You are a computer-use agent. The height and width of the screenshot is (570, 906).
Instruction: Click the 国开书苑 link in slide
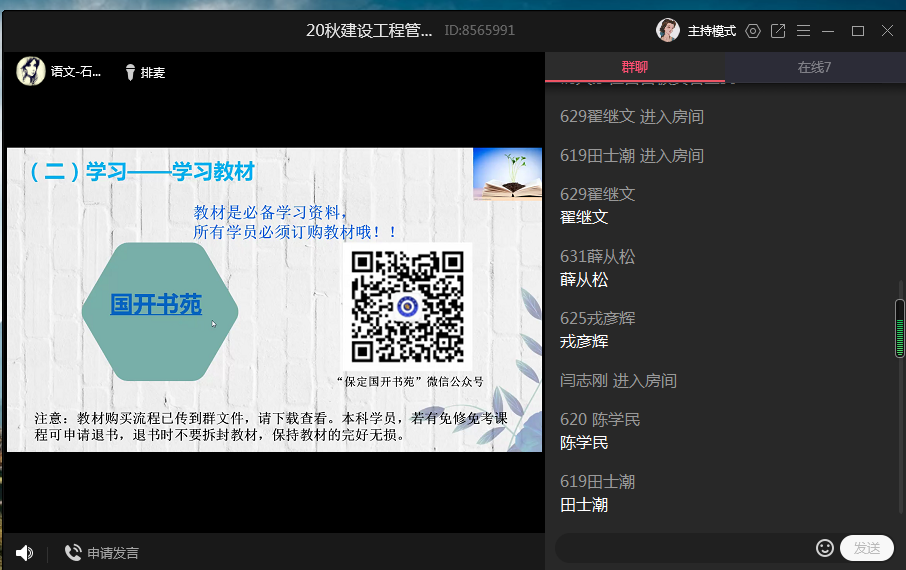(156, 304)
